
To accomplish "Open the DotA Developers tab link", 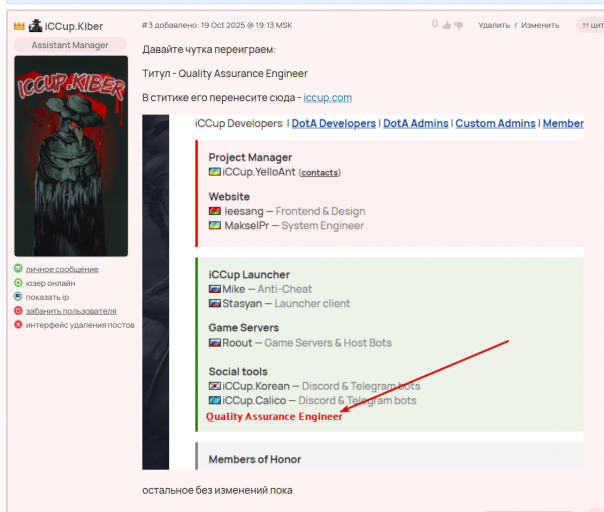I will click(x=334, y=123).
